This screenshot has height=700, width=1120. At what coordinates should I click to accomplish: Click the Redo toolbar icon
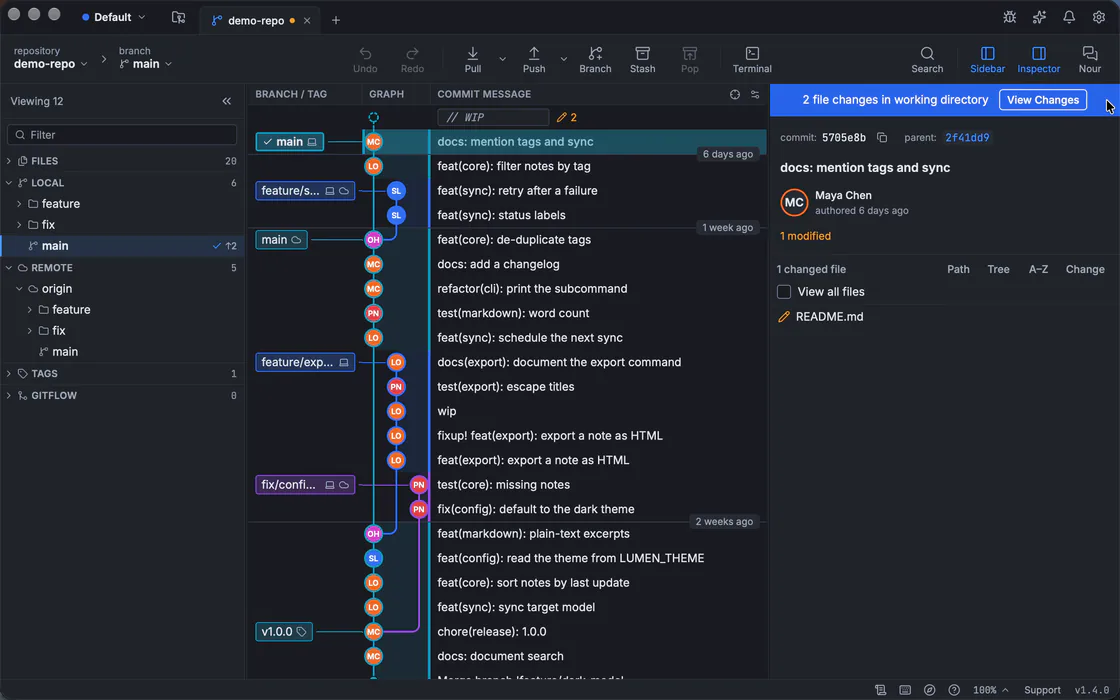(412, 54)
